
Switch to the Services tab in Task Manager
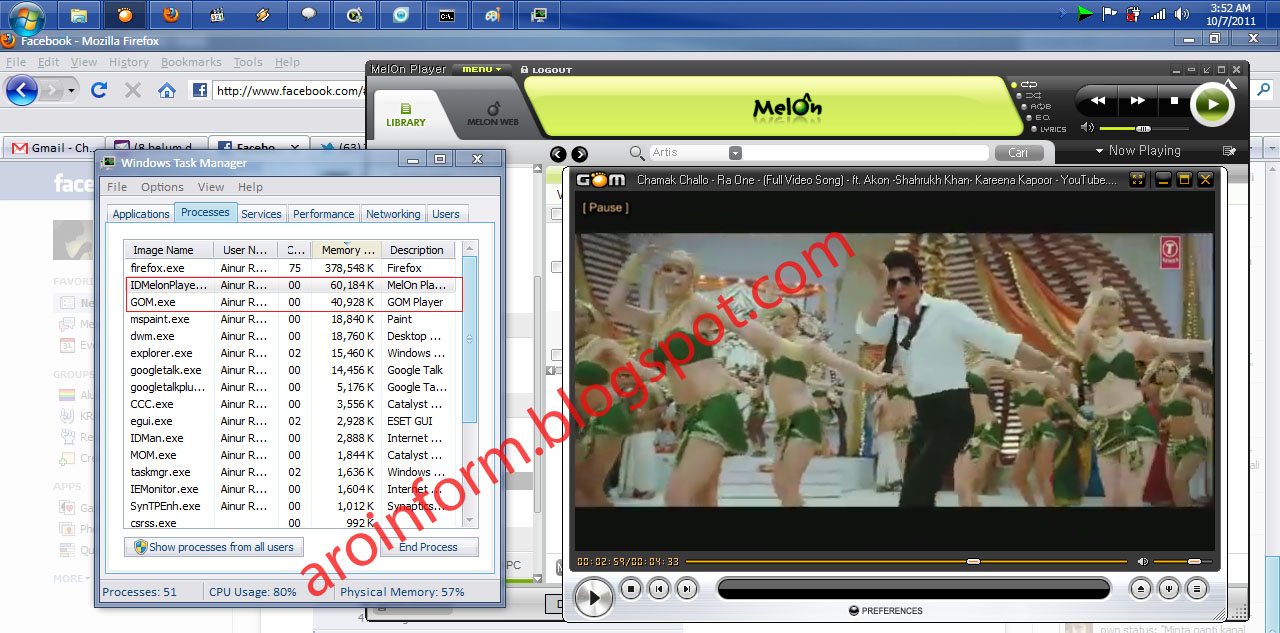[x=261, y=214]
